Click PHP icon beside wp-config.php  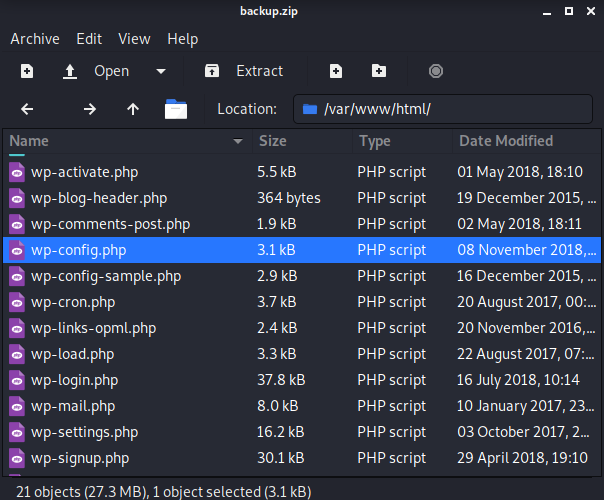17,250
